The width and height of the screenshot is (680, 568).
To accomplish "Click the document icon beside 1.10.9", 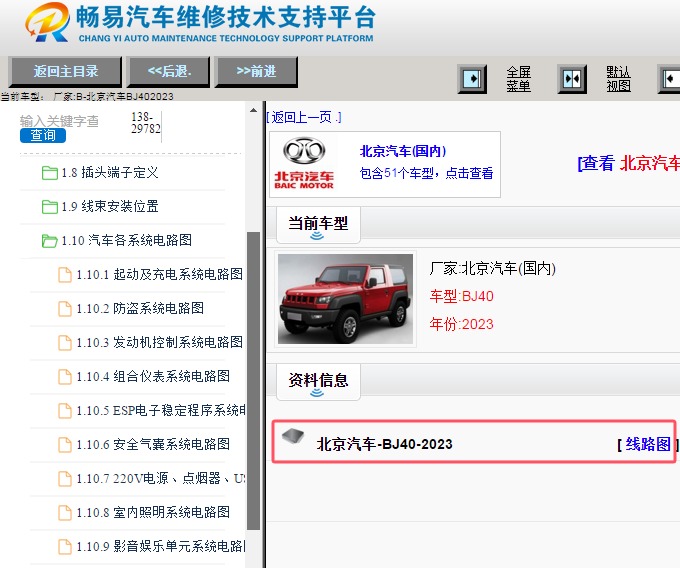I will 65,547.
